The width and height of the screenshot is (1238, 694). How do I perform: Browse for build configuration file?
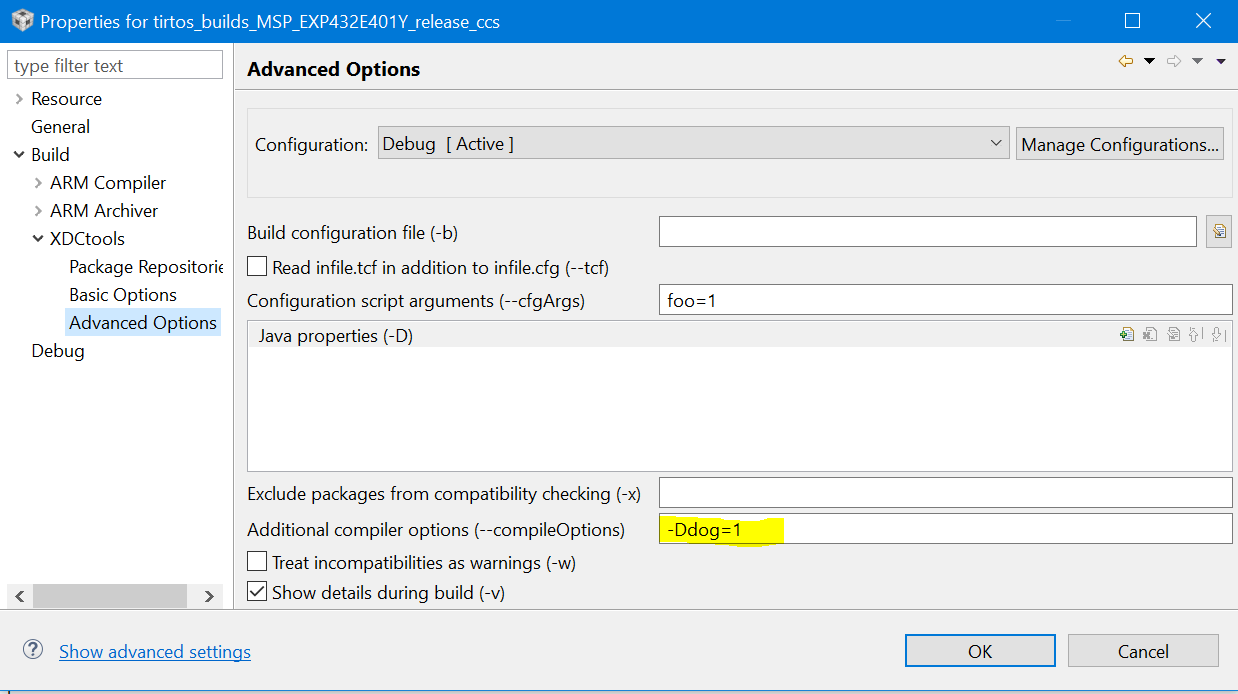pyautogui.click(x=1218, y=232)
